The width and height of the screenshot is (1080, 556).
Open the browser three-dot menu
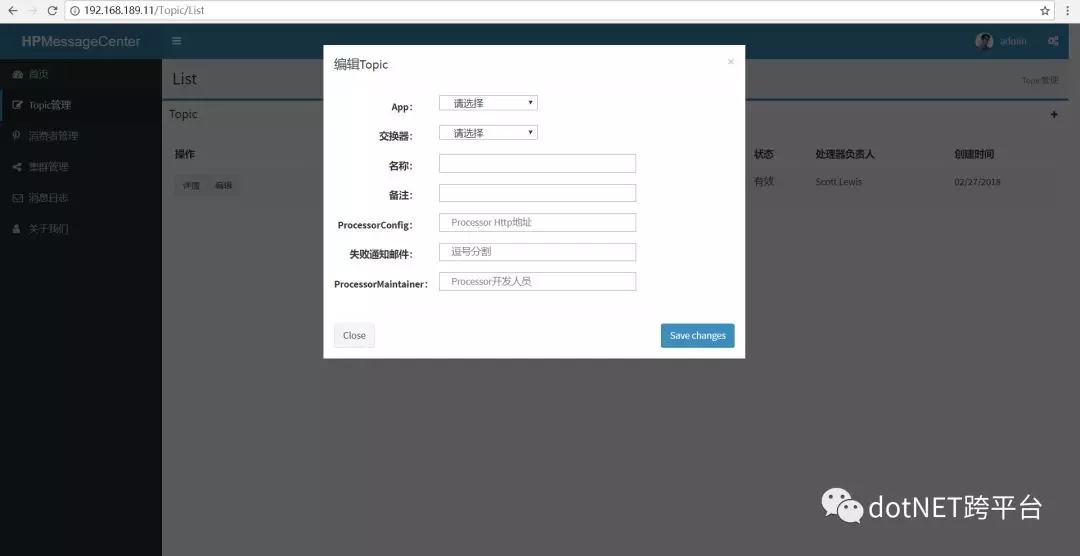(x=1067, y=10)
